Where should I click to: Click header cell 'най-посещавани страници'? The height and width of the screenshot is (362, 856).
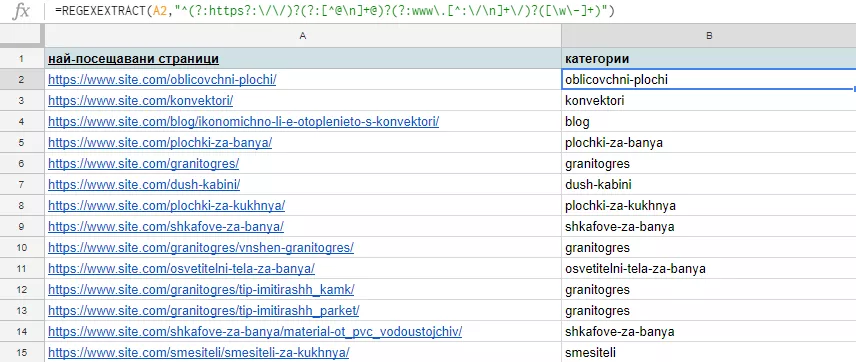point(303,58)
